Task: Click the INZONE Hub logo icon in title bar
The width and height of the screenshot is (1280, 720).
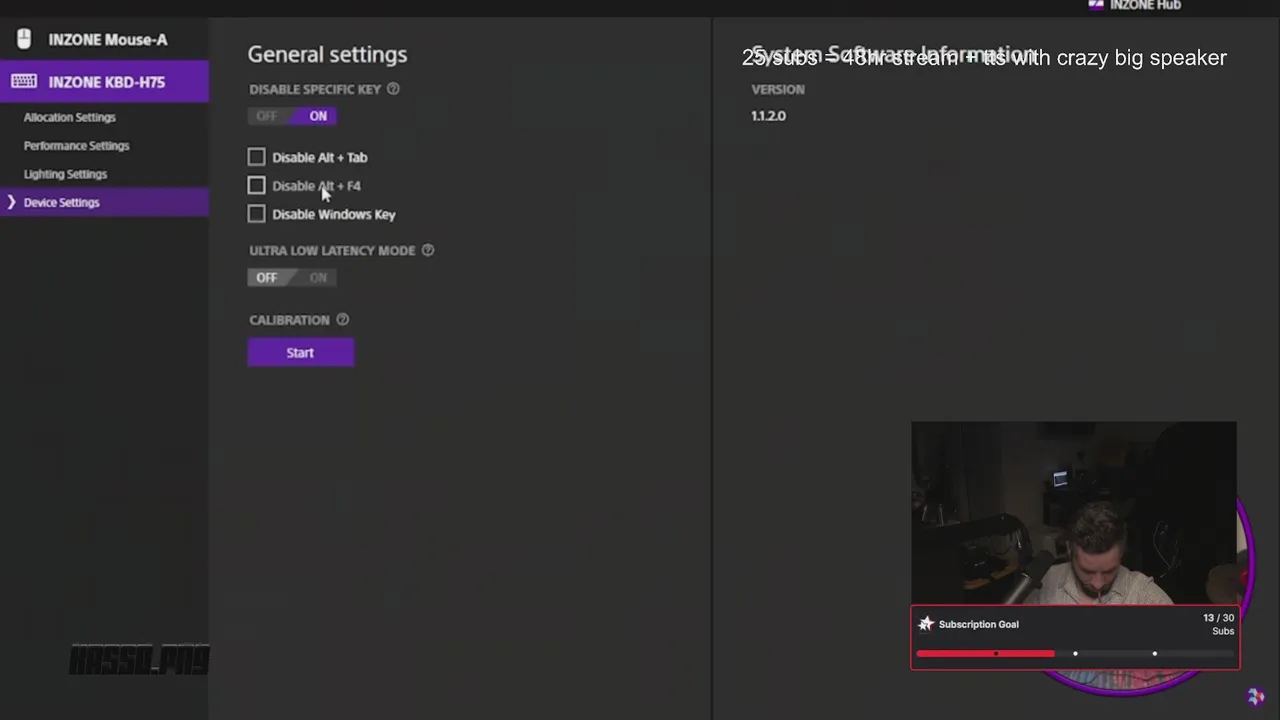Action: 1096,5
